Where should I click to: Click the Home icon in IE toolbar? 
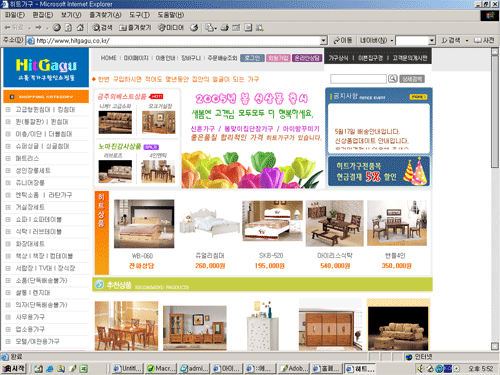click(x=80, y=28)
